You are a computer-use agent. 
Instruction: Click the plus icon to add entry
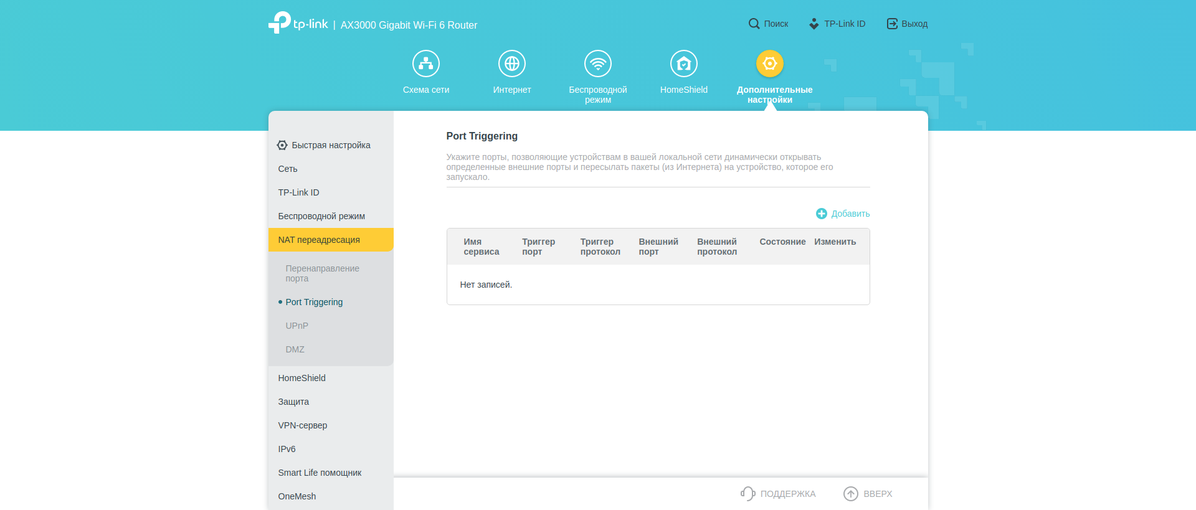(821, 214)
